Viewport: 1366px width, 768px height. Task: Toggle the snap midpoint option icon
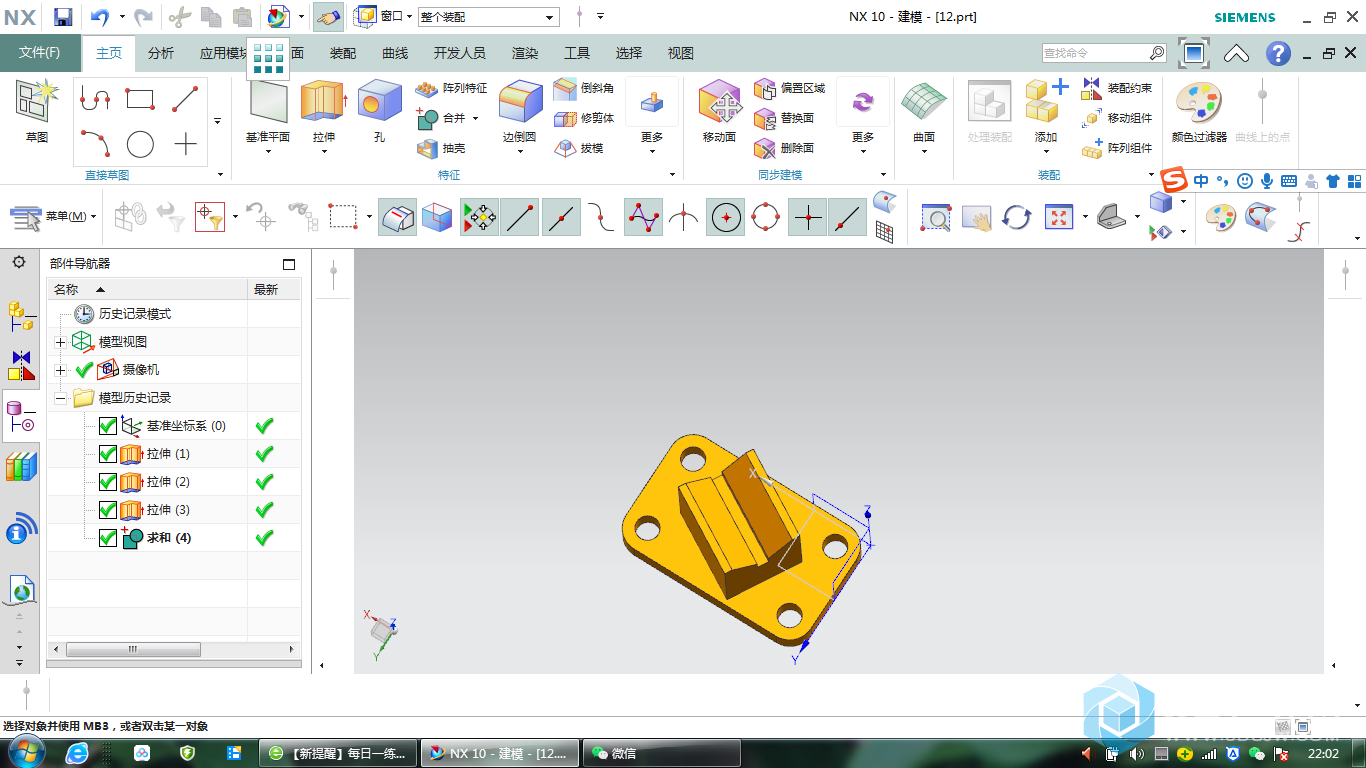(561, 217)
